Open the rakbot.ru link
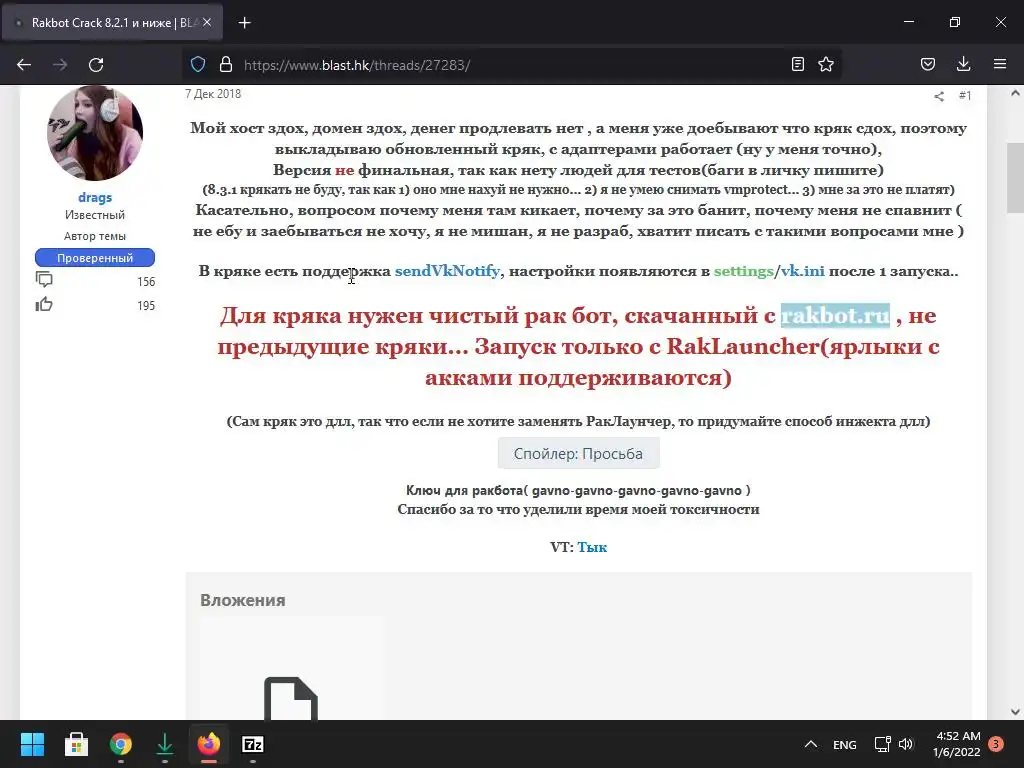Image resolution: width=1024 pixels, height=768 pixels. point(835,315)
